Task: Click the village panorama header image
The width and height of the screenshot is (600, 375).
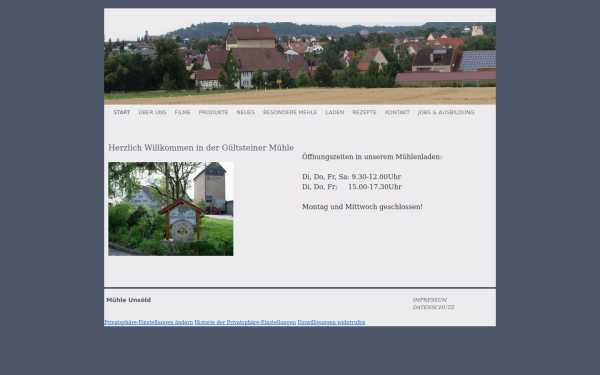Action: point(300,63)
